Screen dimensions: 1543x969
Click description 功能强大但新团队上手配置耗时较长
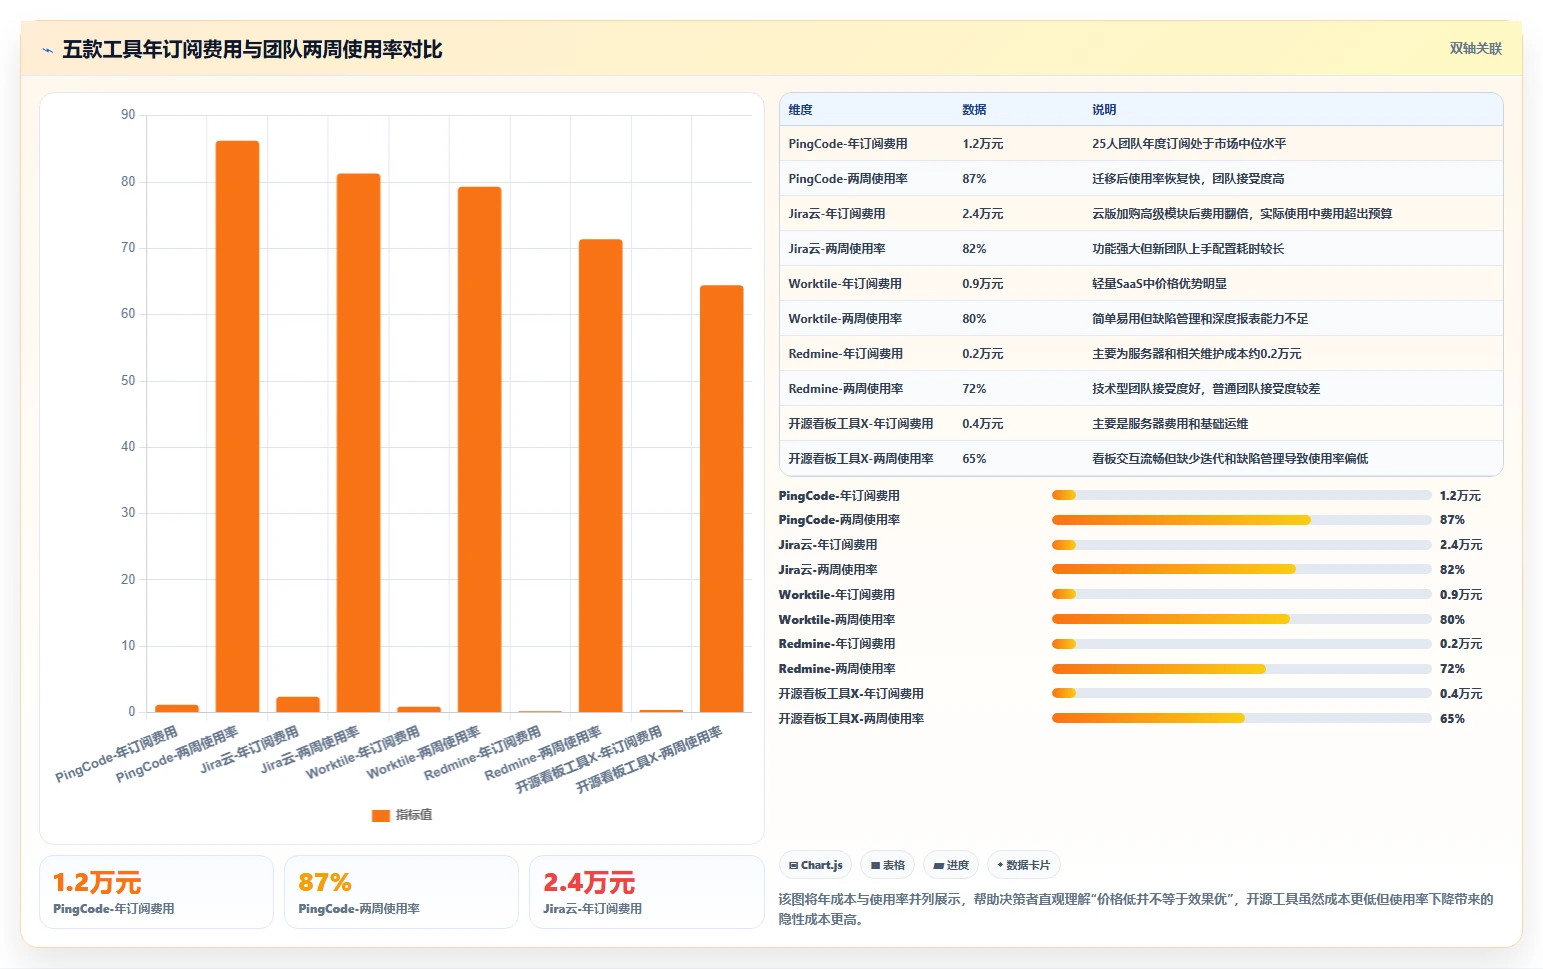coord(1188,249)
